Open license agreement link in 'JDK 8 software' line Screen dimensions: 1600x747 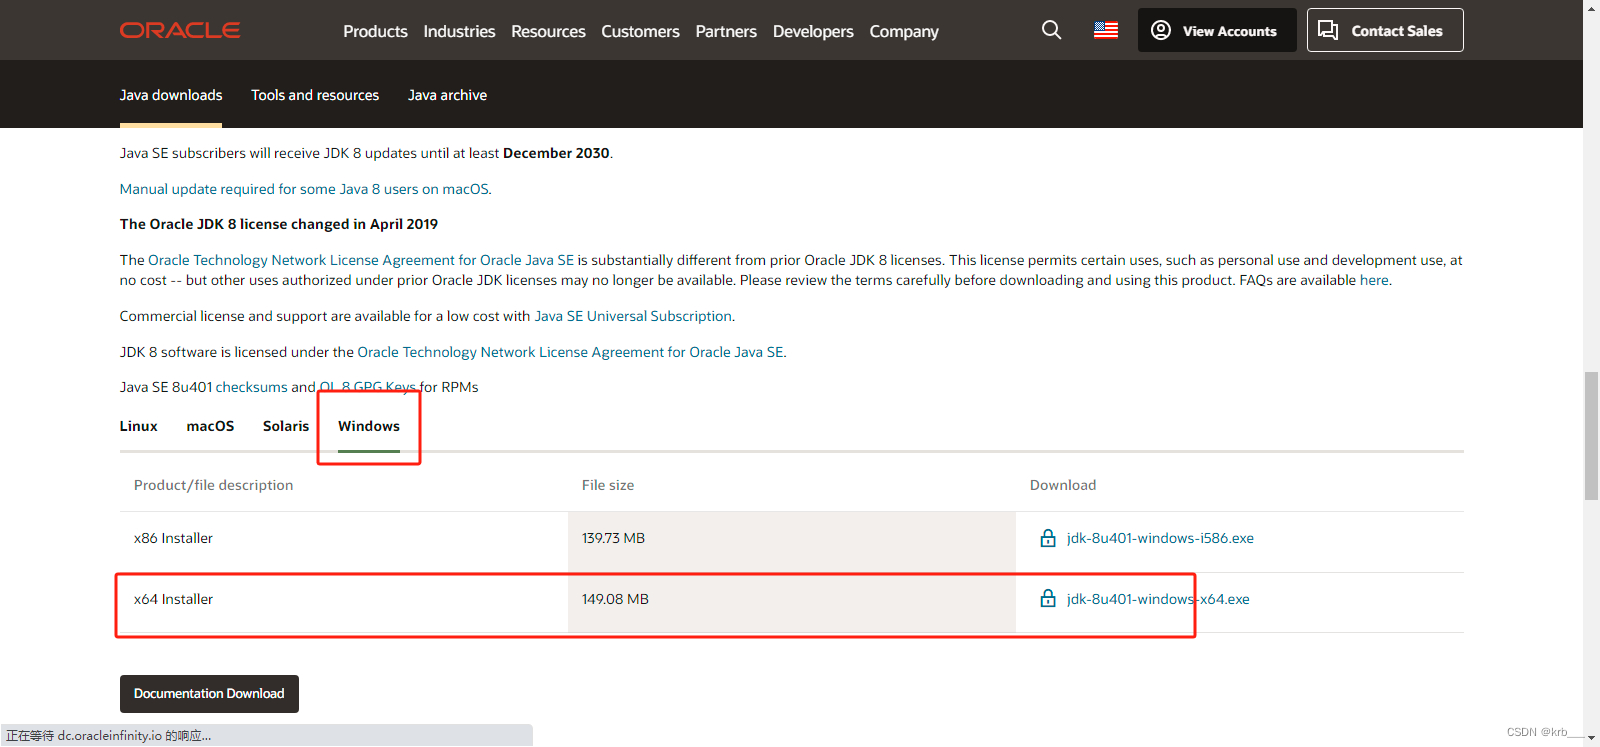[570, 352]
